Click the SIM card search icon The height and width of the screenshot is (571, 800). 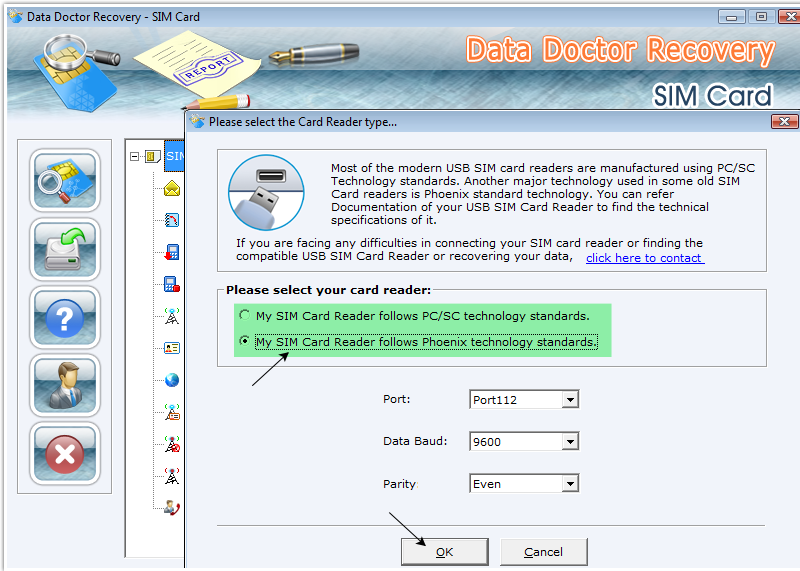65,180
